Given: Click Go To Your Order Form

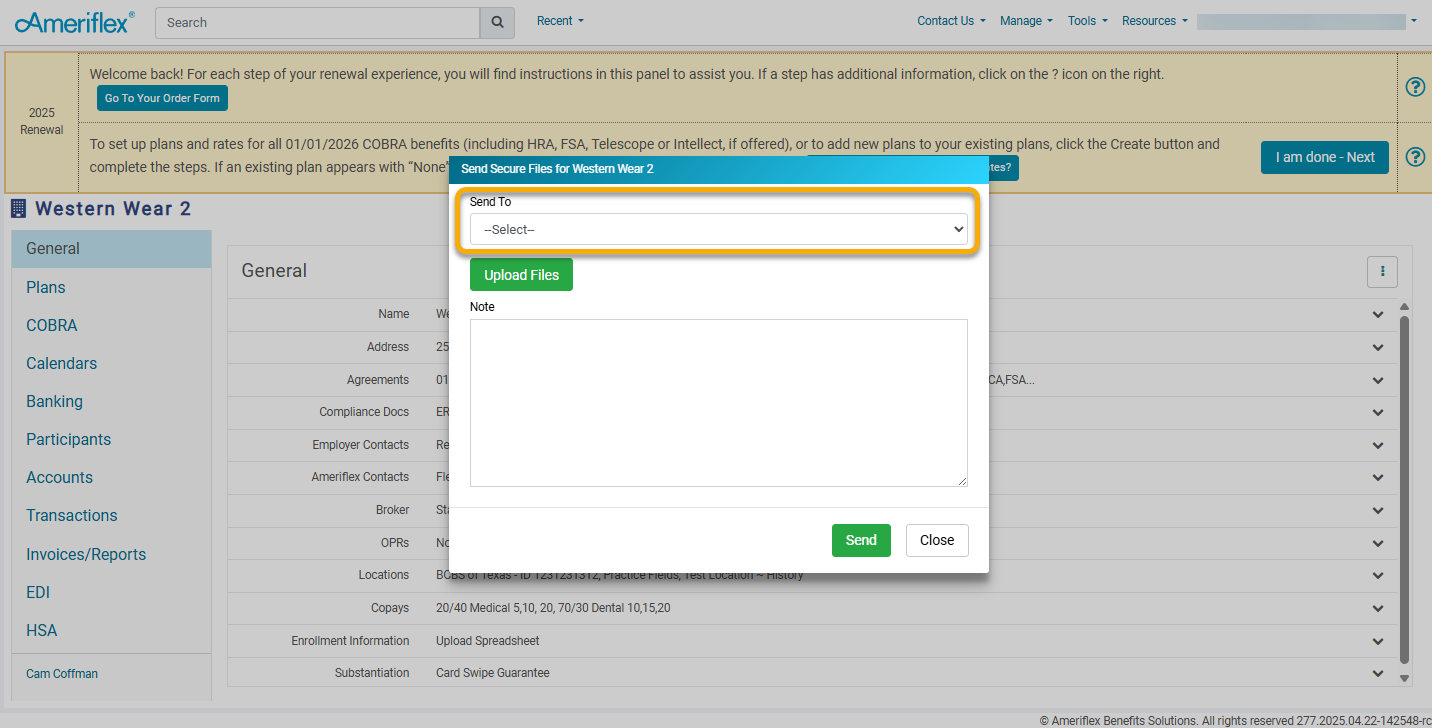Looking at the screenshot, I should tap(162, 98).
